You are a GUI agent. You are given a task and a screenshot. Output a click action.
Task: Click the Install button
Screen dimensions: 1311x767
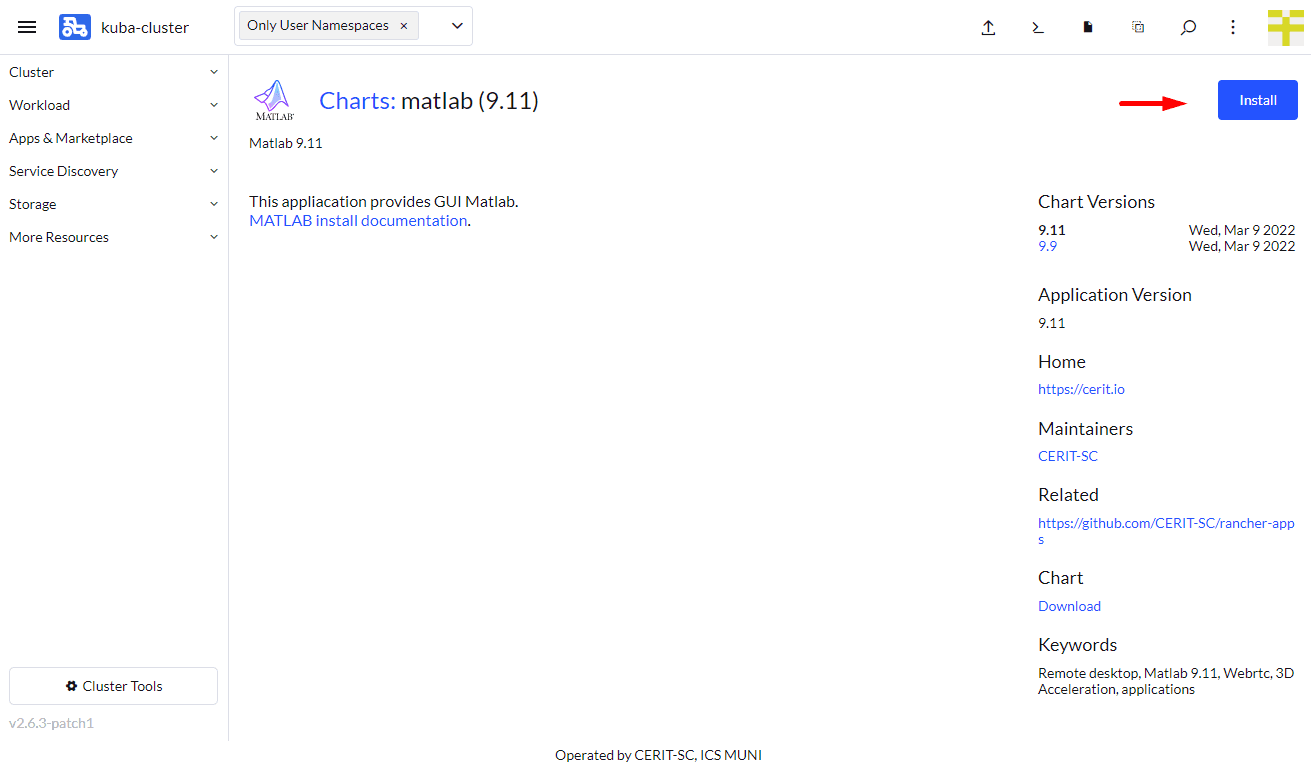point(1258,100)
